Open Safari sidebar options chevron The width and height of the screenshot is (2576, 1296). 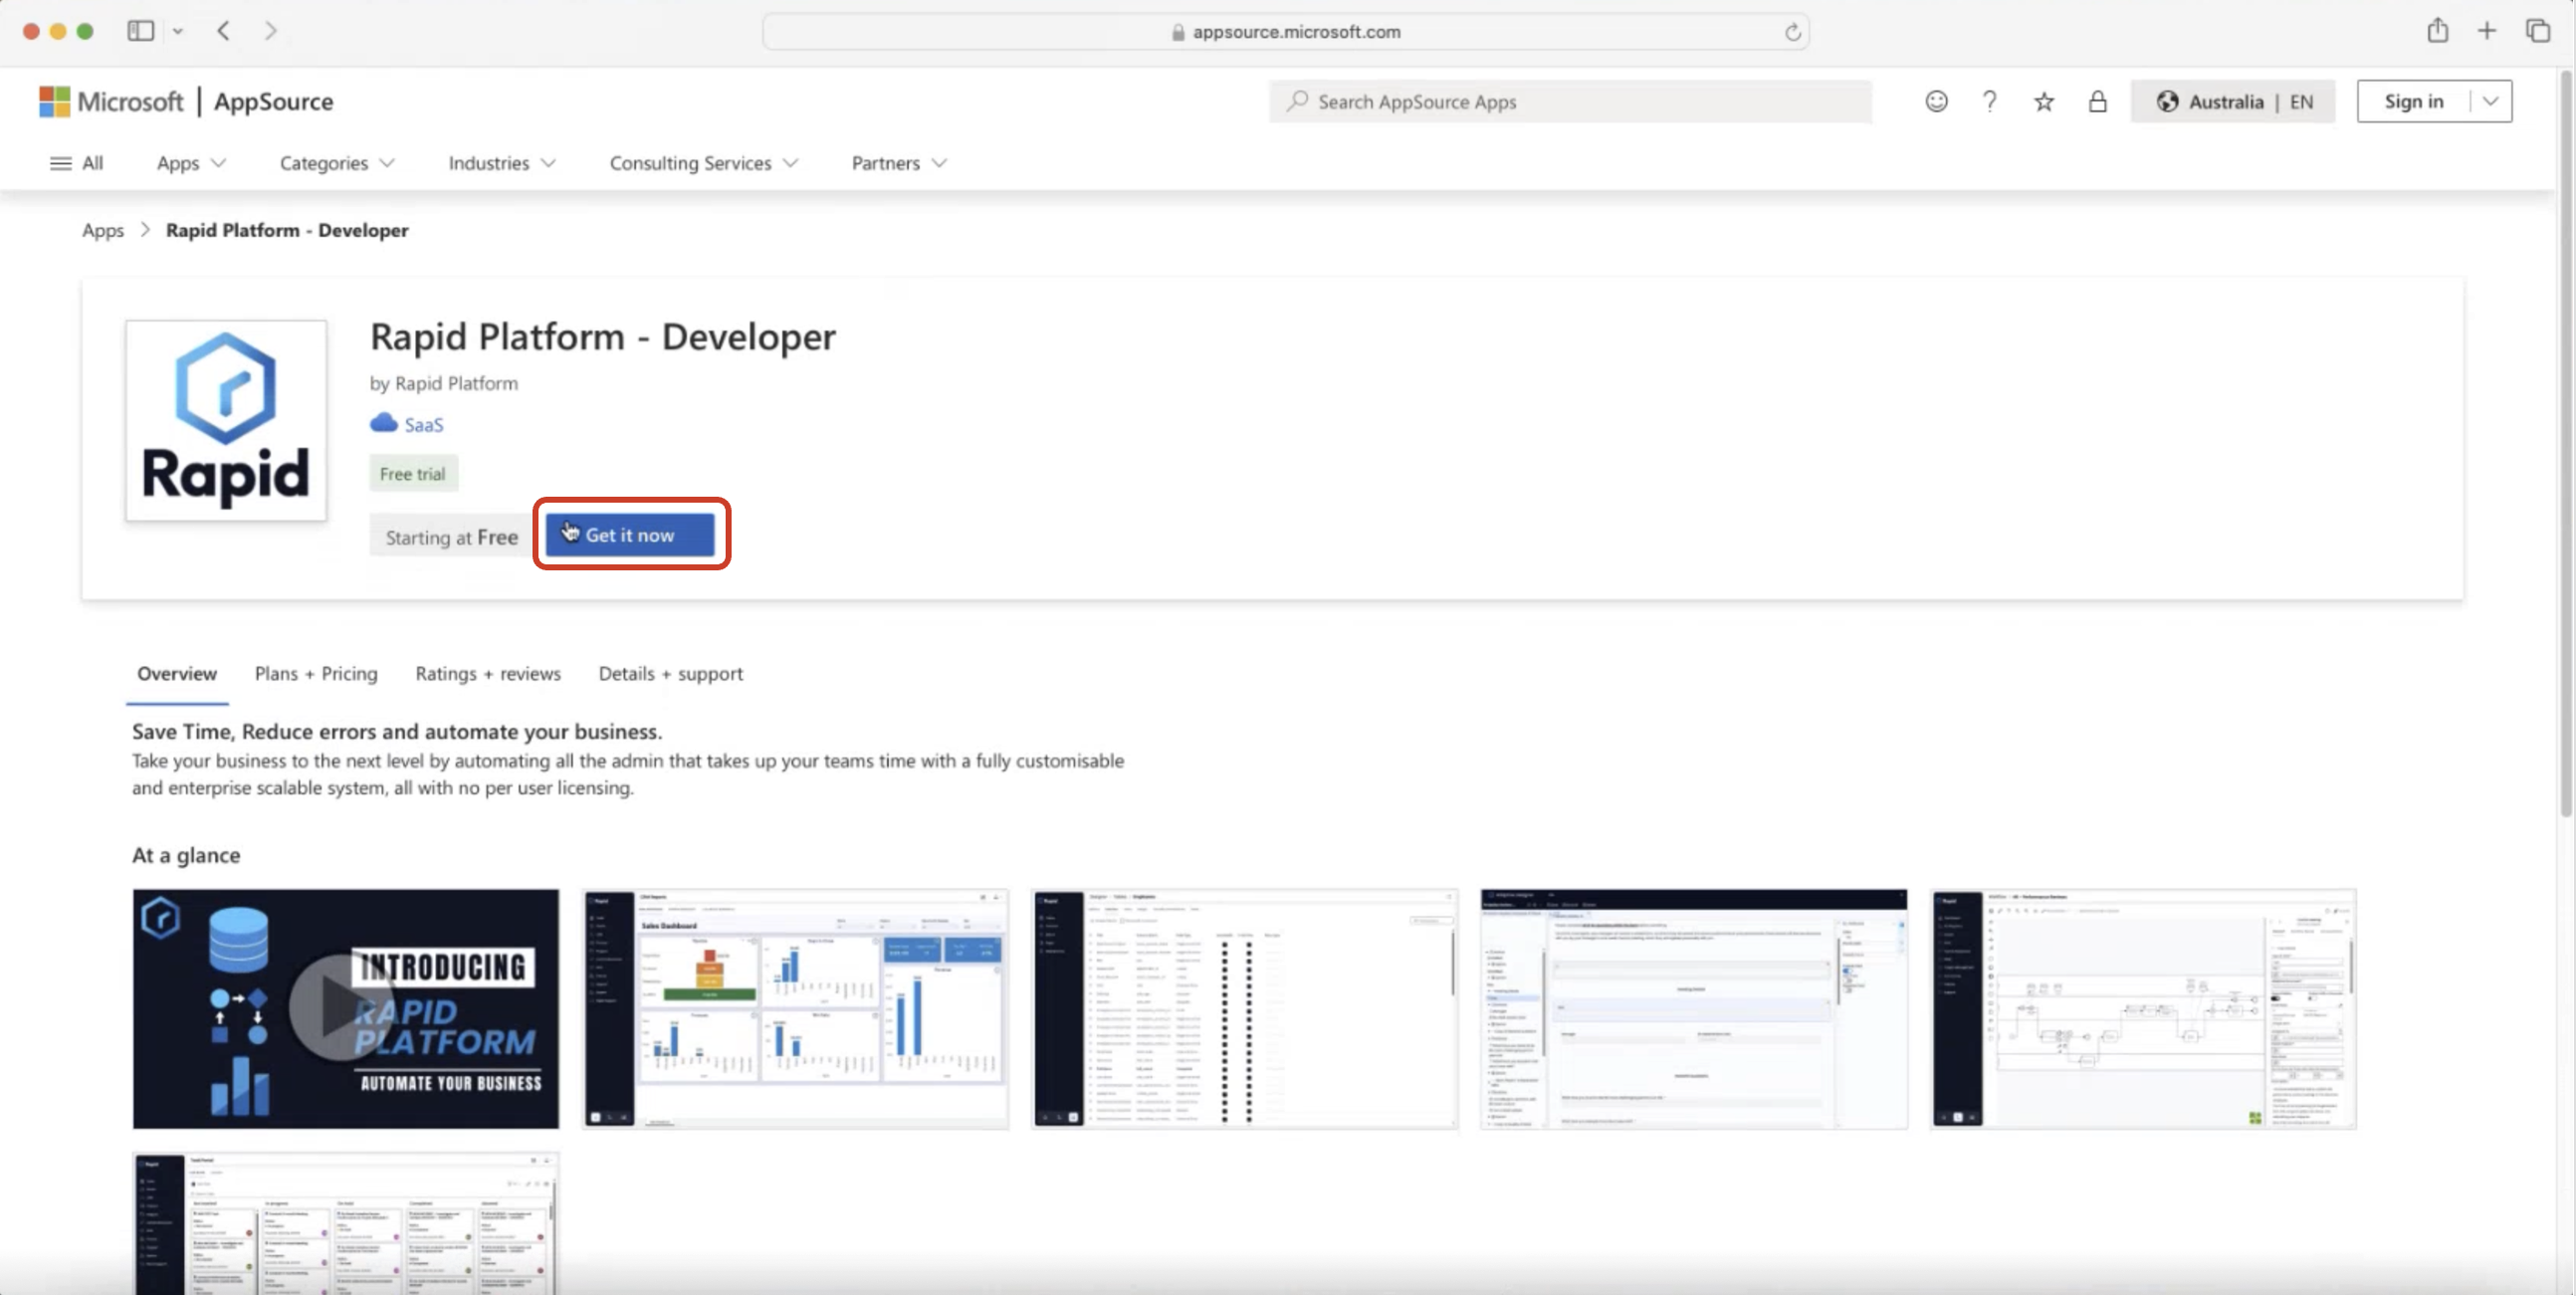177,31
